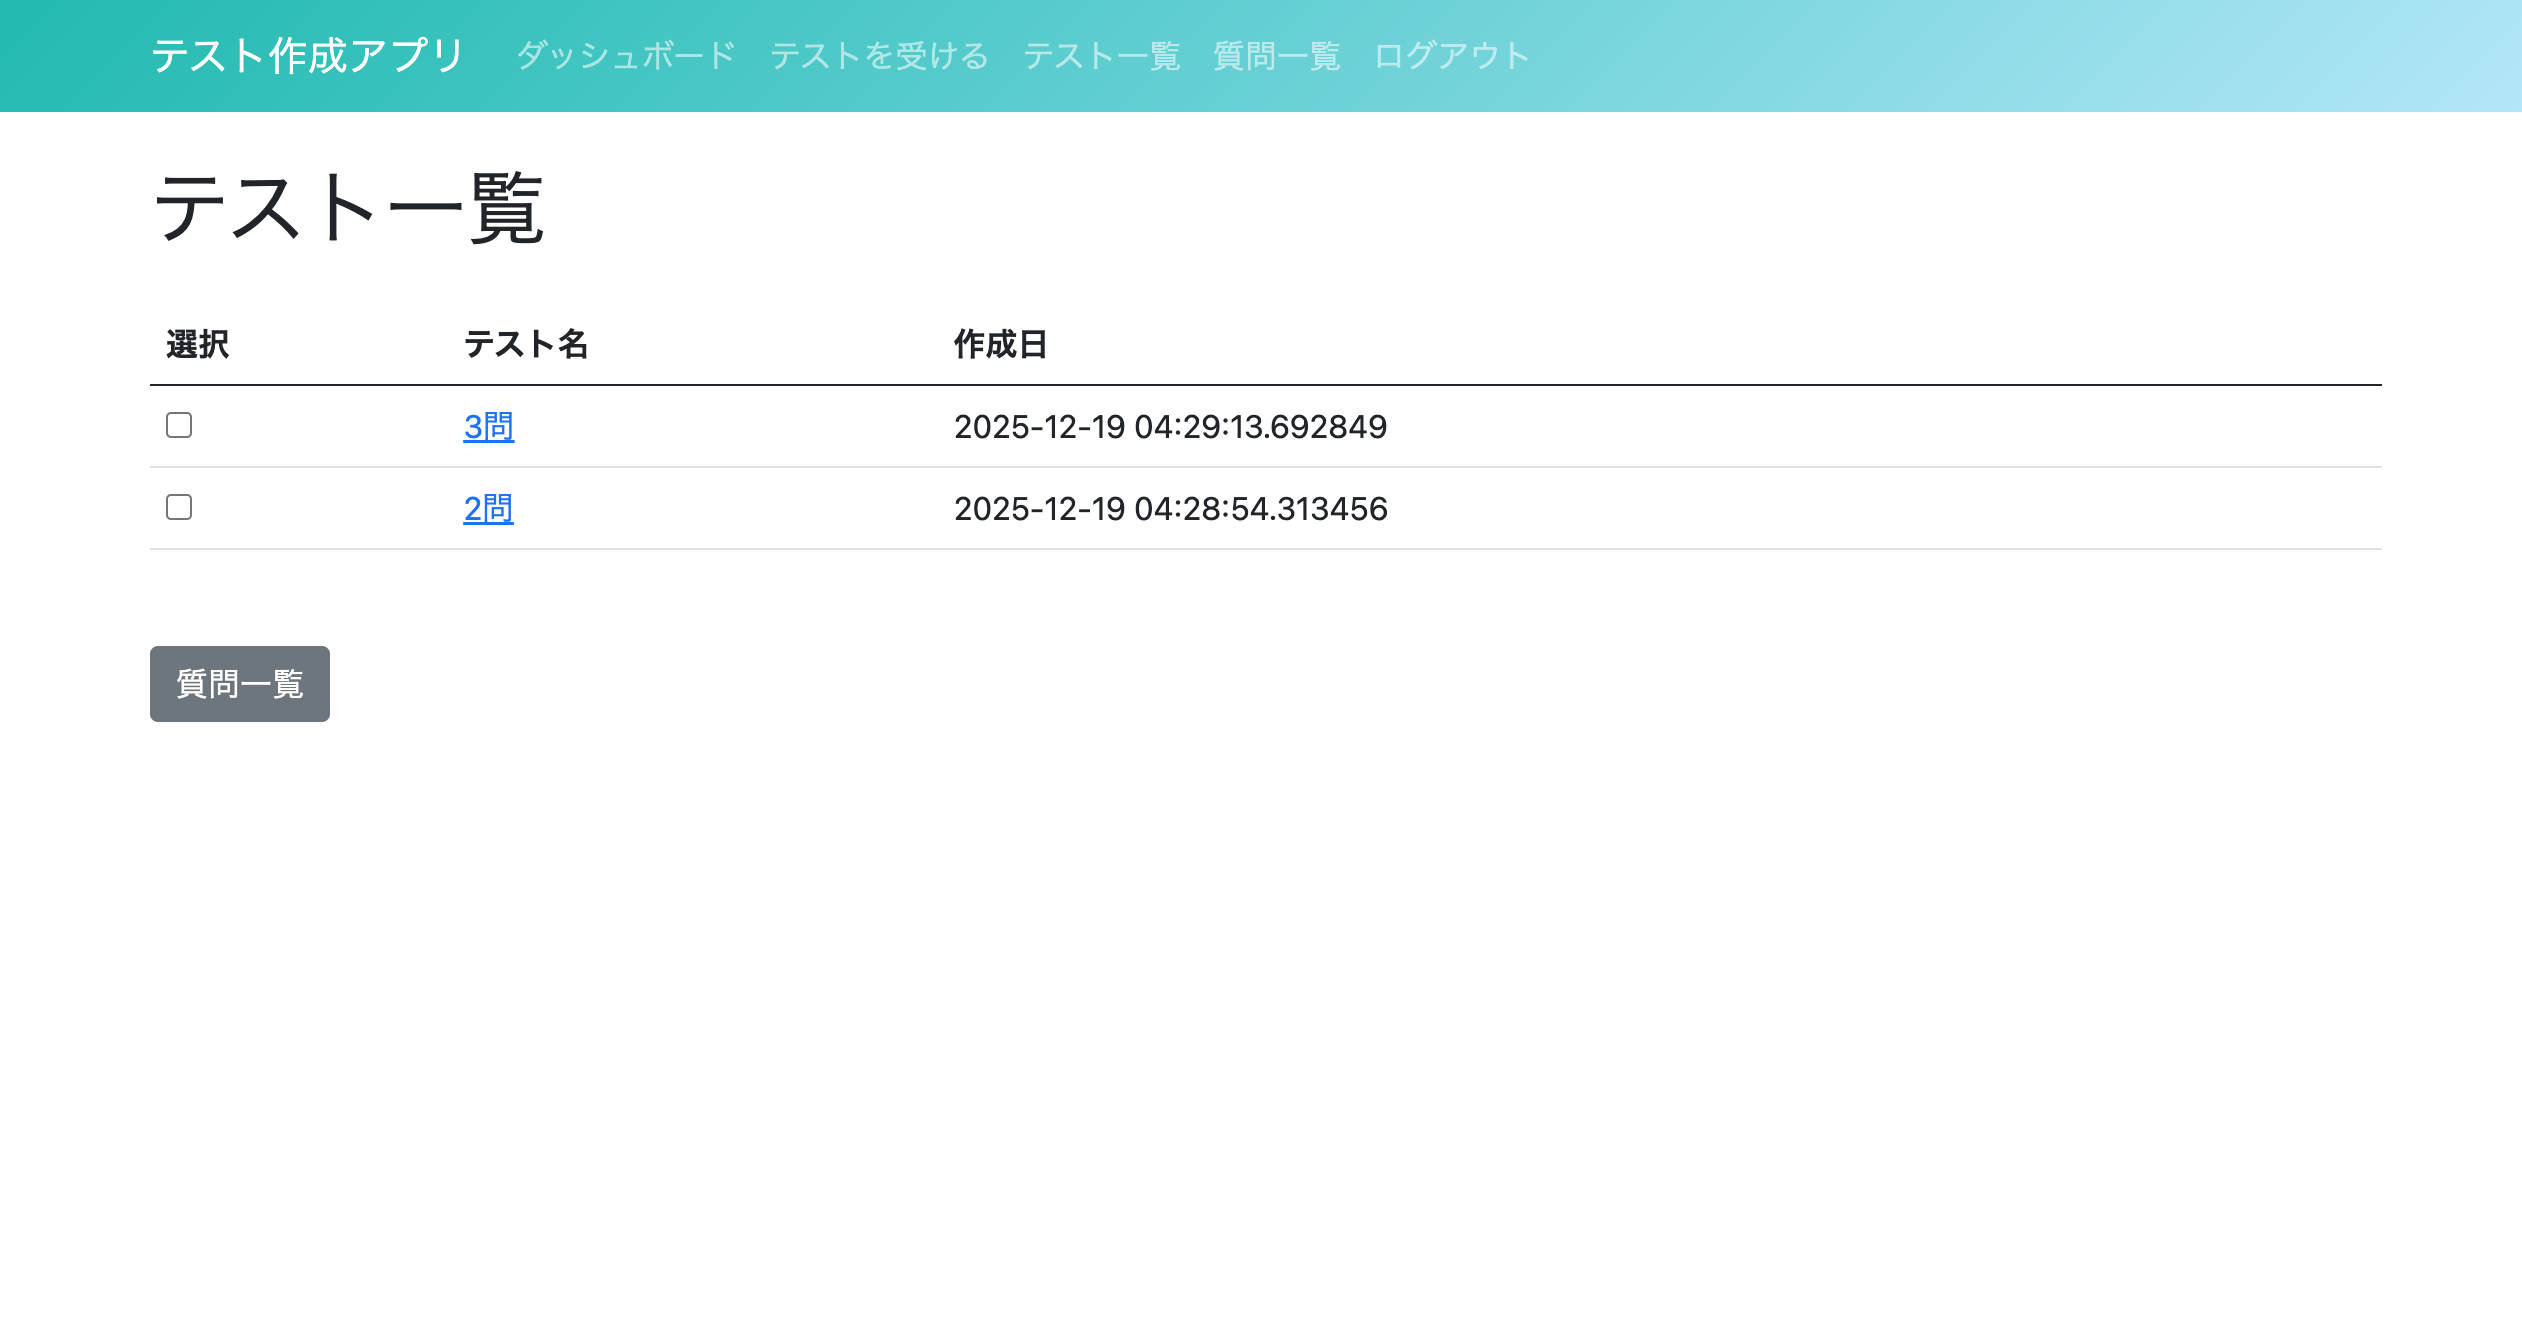The image size is (2522, 1342).
Task: Open the 2問 test details
Action: (x=488, y=509)
